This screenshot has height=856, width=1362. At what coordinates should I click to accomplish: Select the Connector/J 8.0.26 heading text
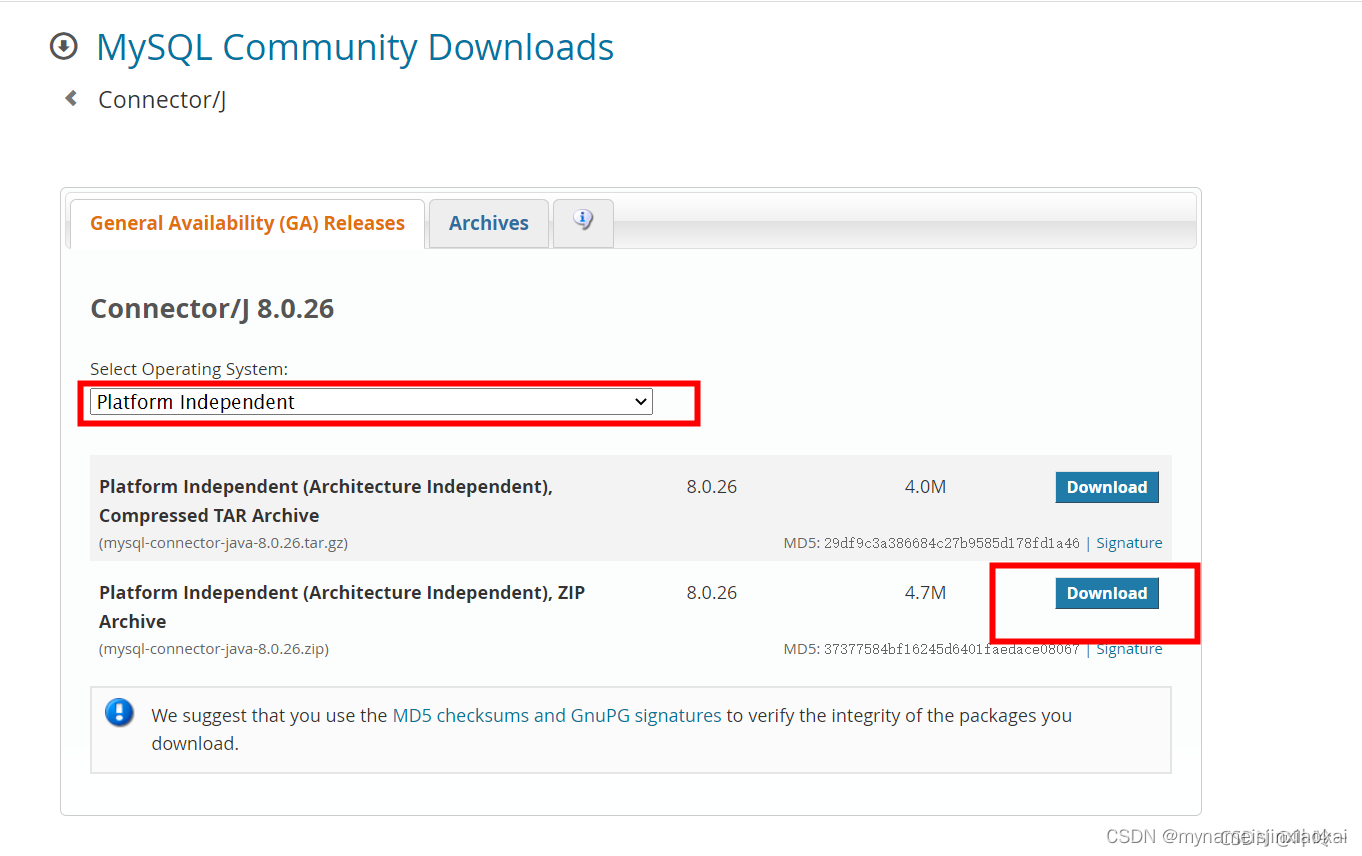212,308
